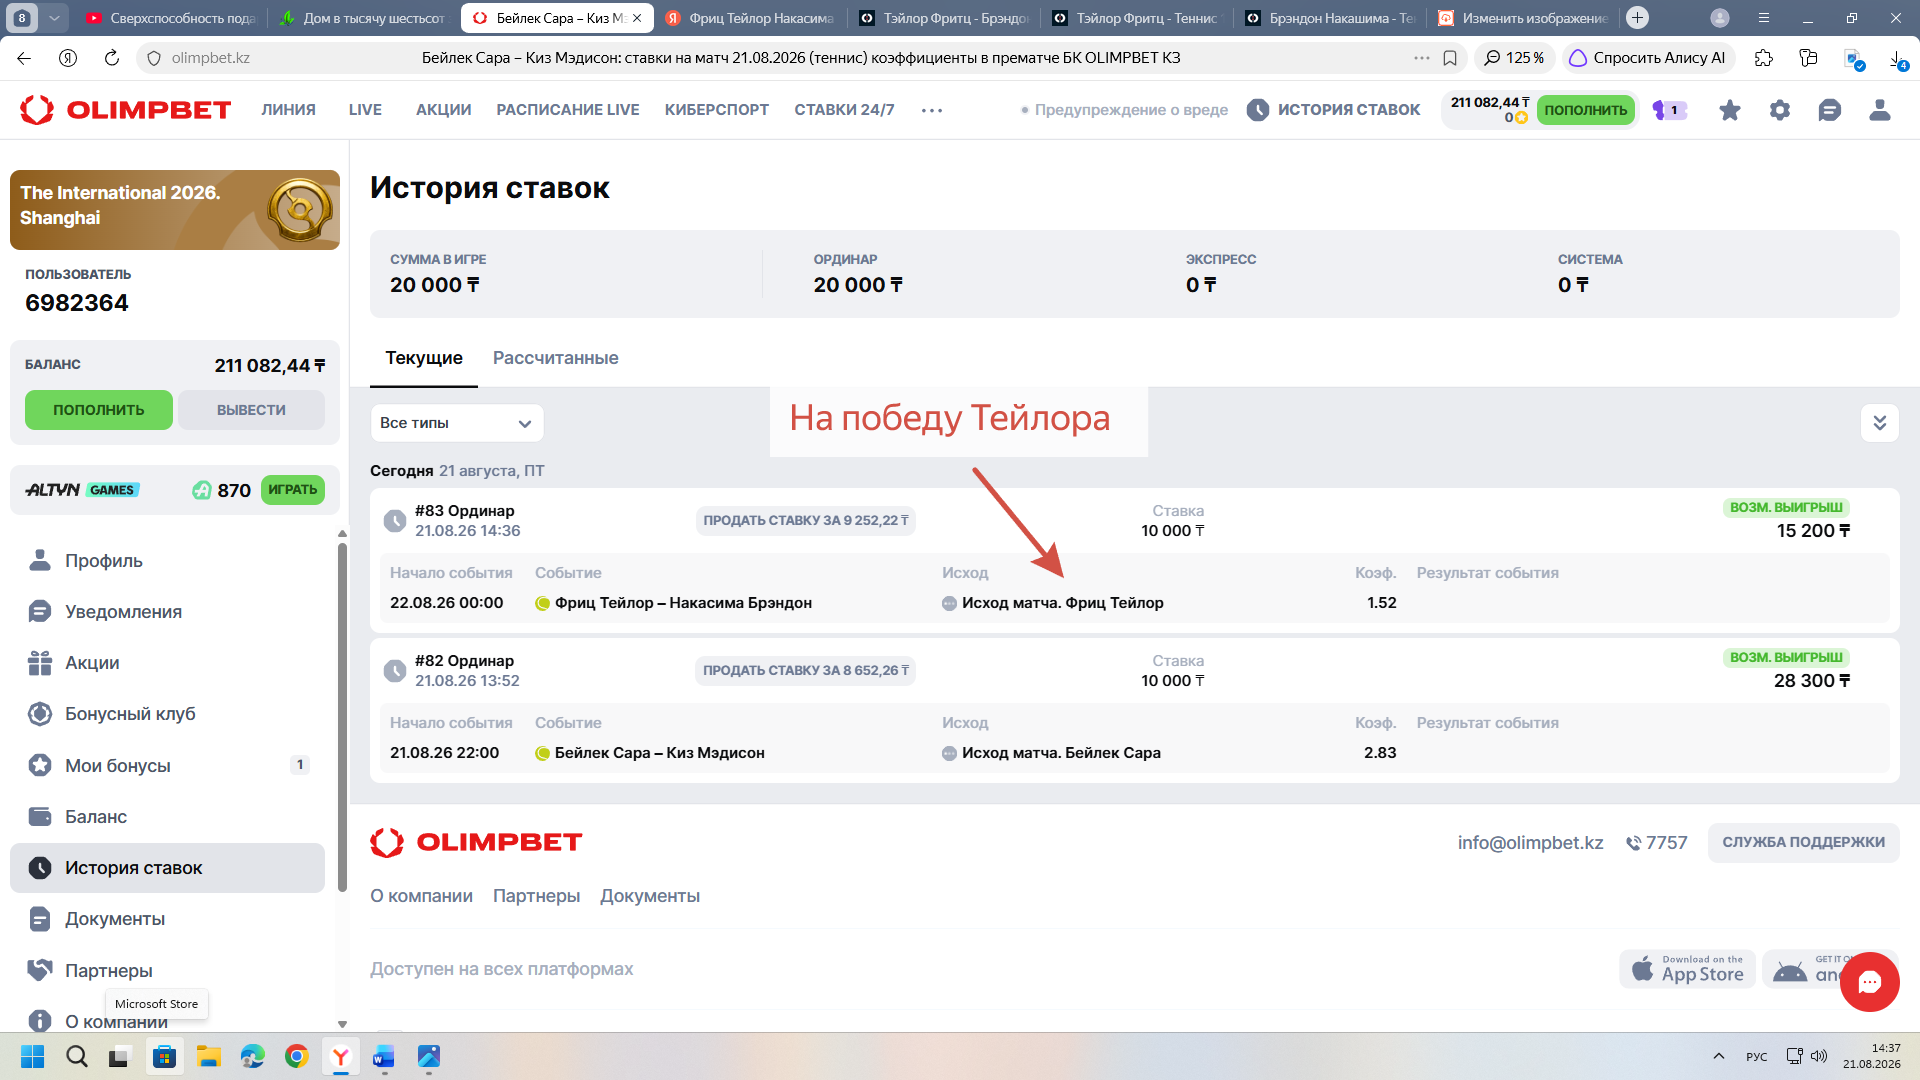This screenshot has height=1080, width=1920.
Task: Open info@olimpbet.kz email link
Action: [x=1530, y=843]
